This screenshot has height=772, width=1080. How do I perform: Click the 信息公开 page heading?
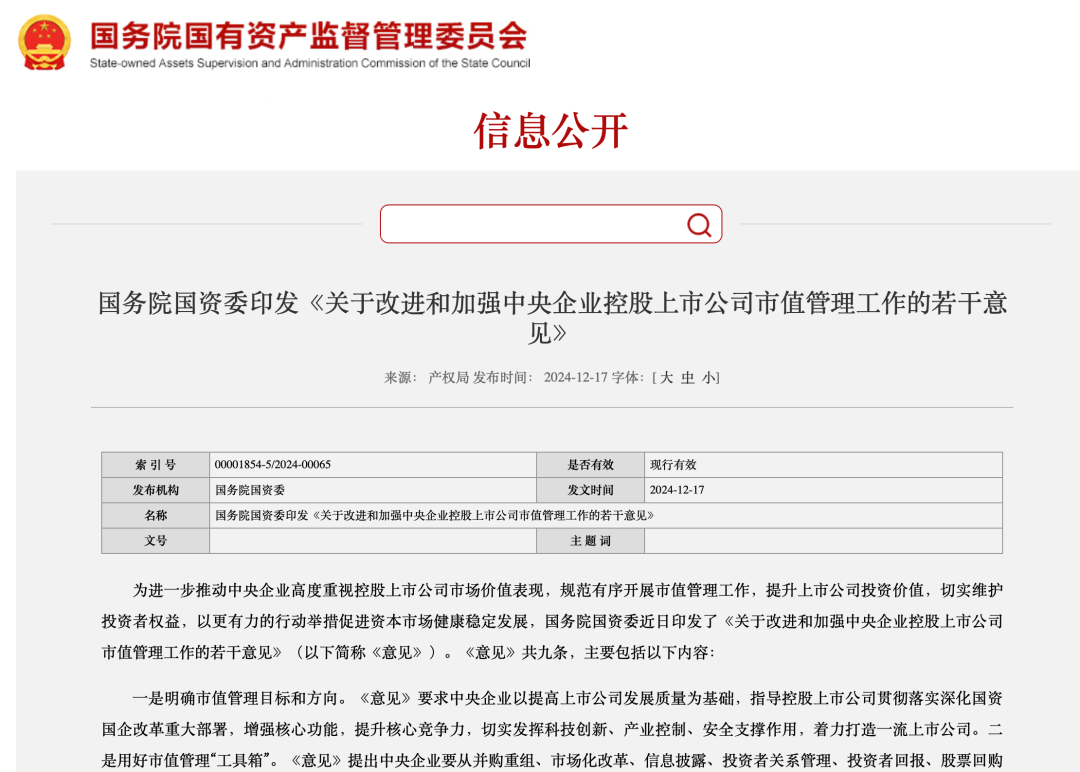tap(551, 131)
